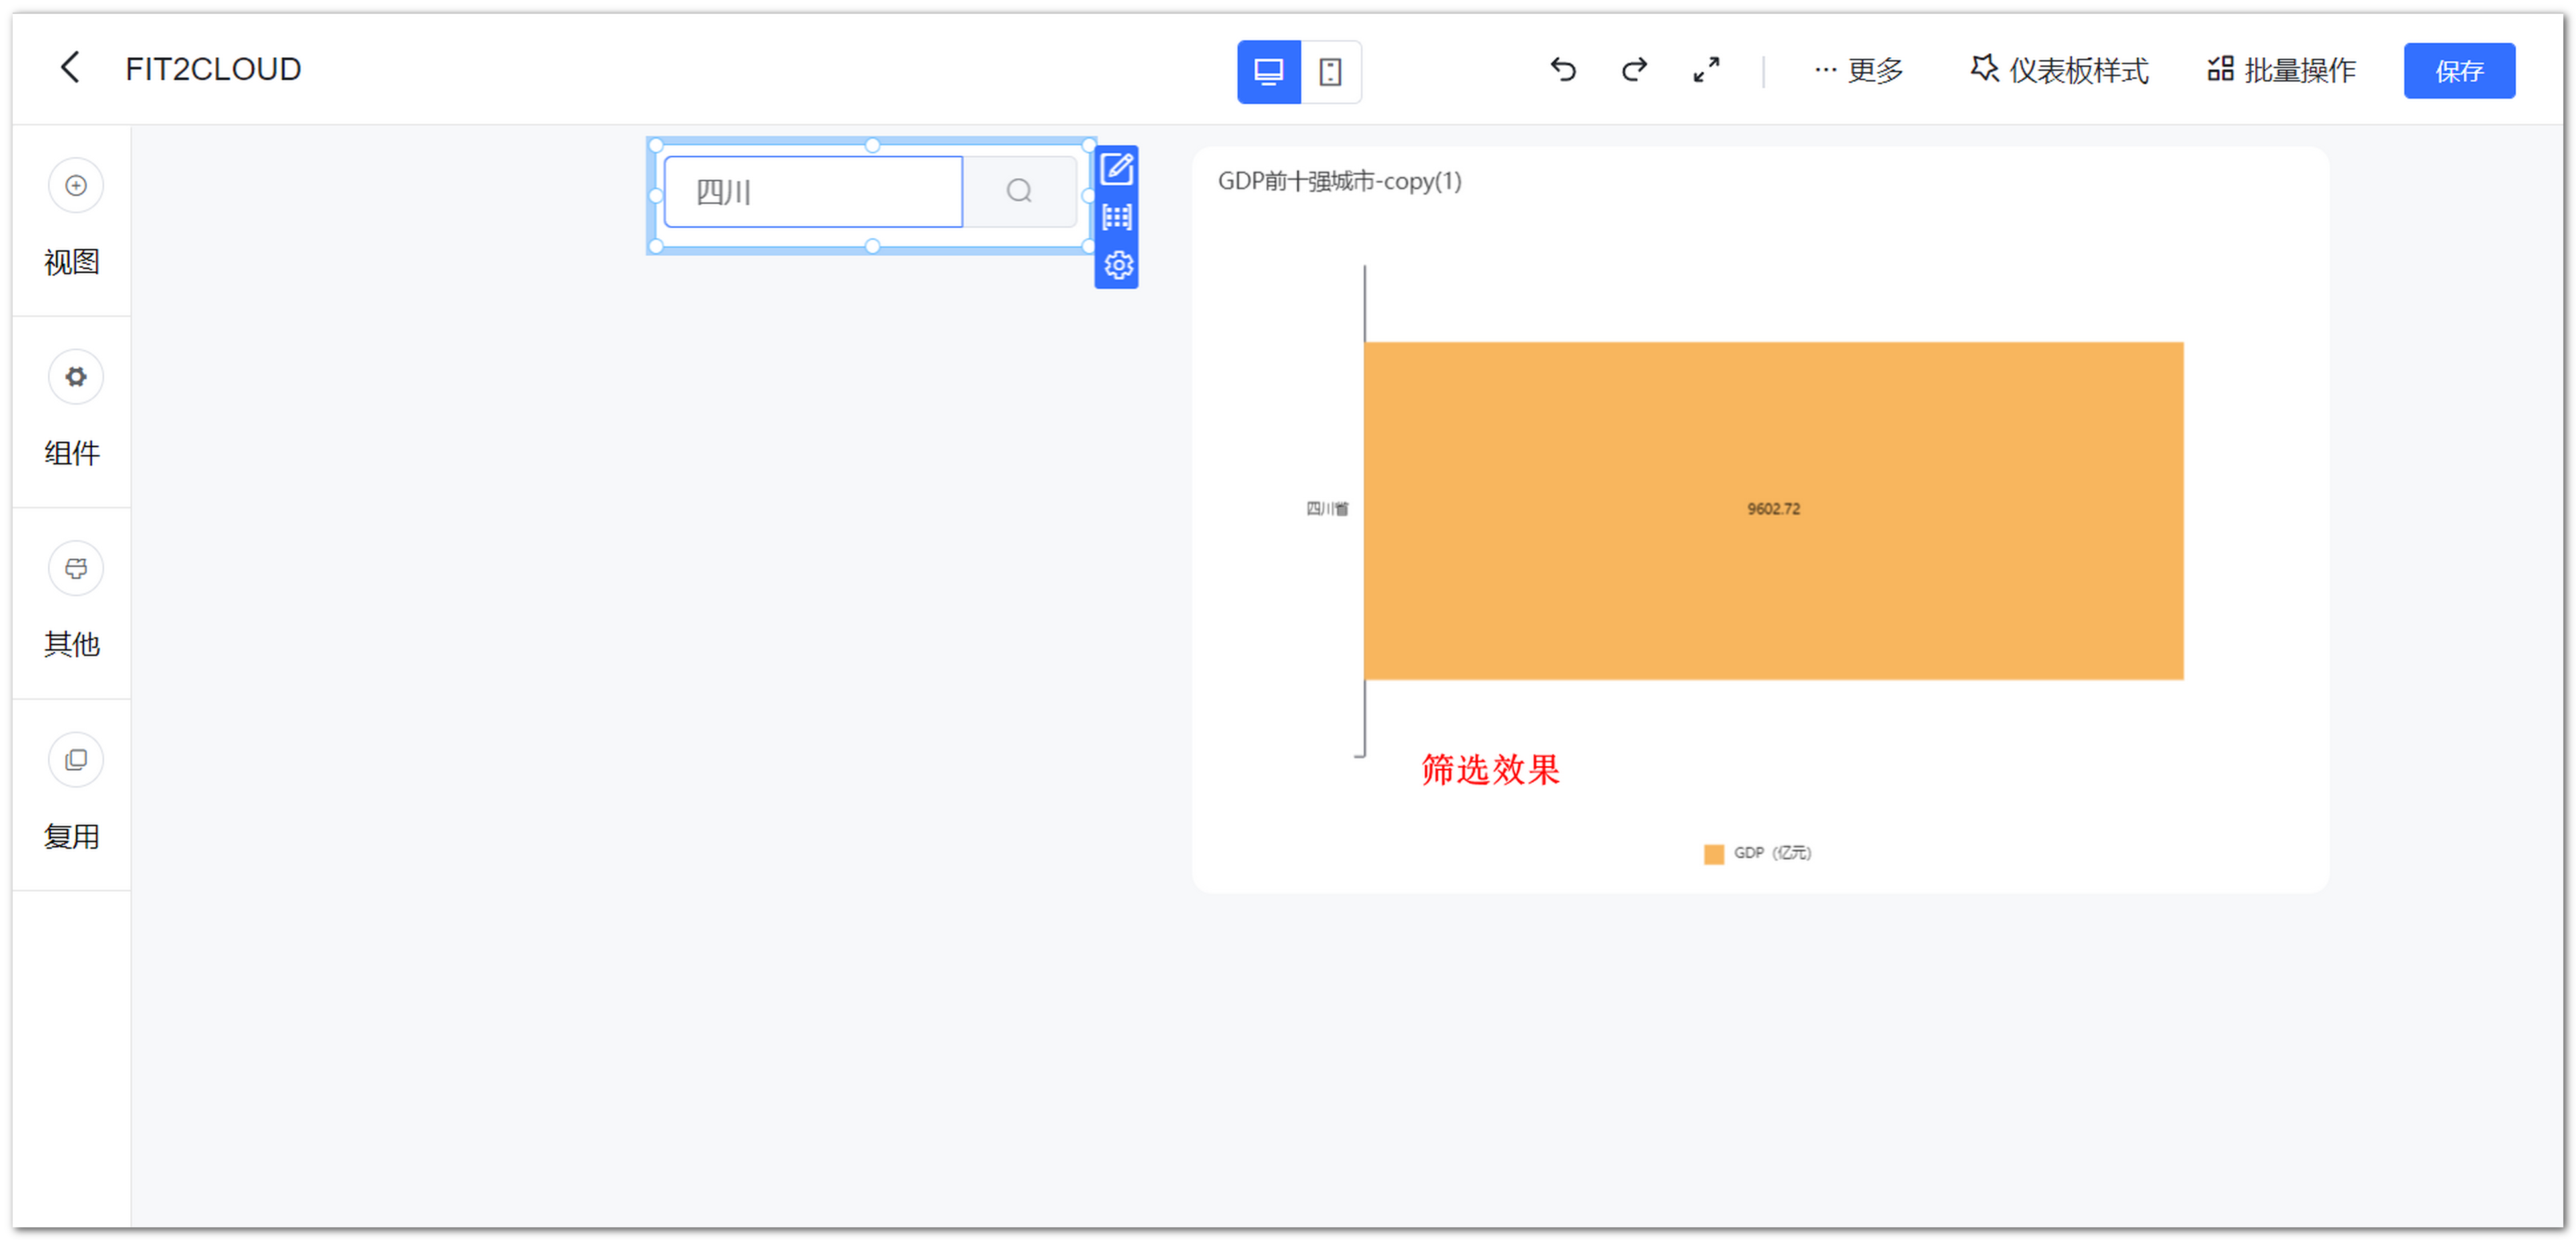Open the filter component settings gear
This screenshot has width=2576, height=1240.
pos(1118,265)
